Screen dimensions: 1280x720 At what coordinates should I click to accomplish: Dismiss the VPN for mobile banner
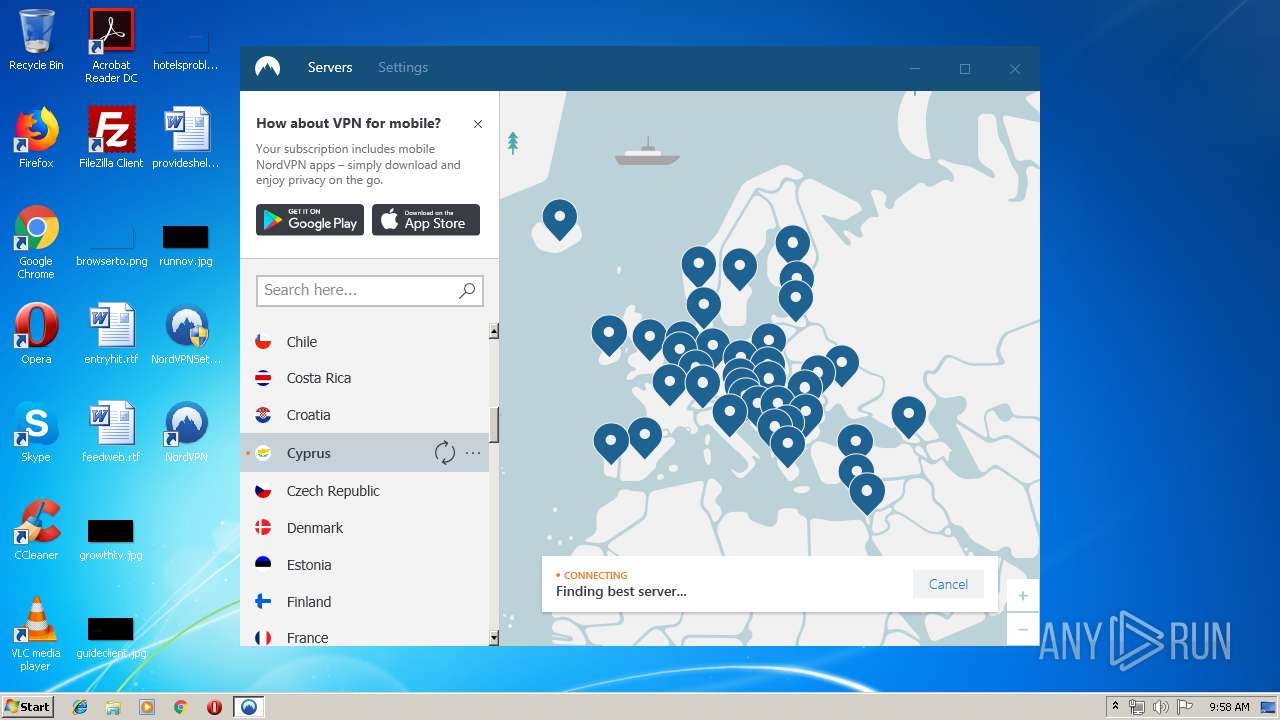pyautogui.click(x=478, y=124)
